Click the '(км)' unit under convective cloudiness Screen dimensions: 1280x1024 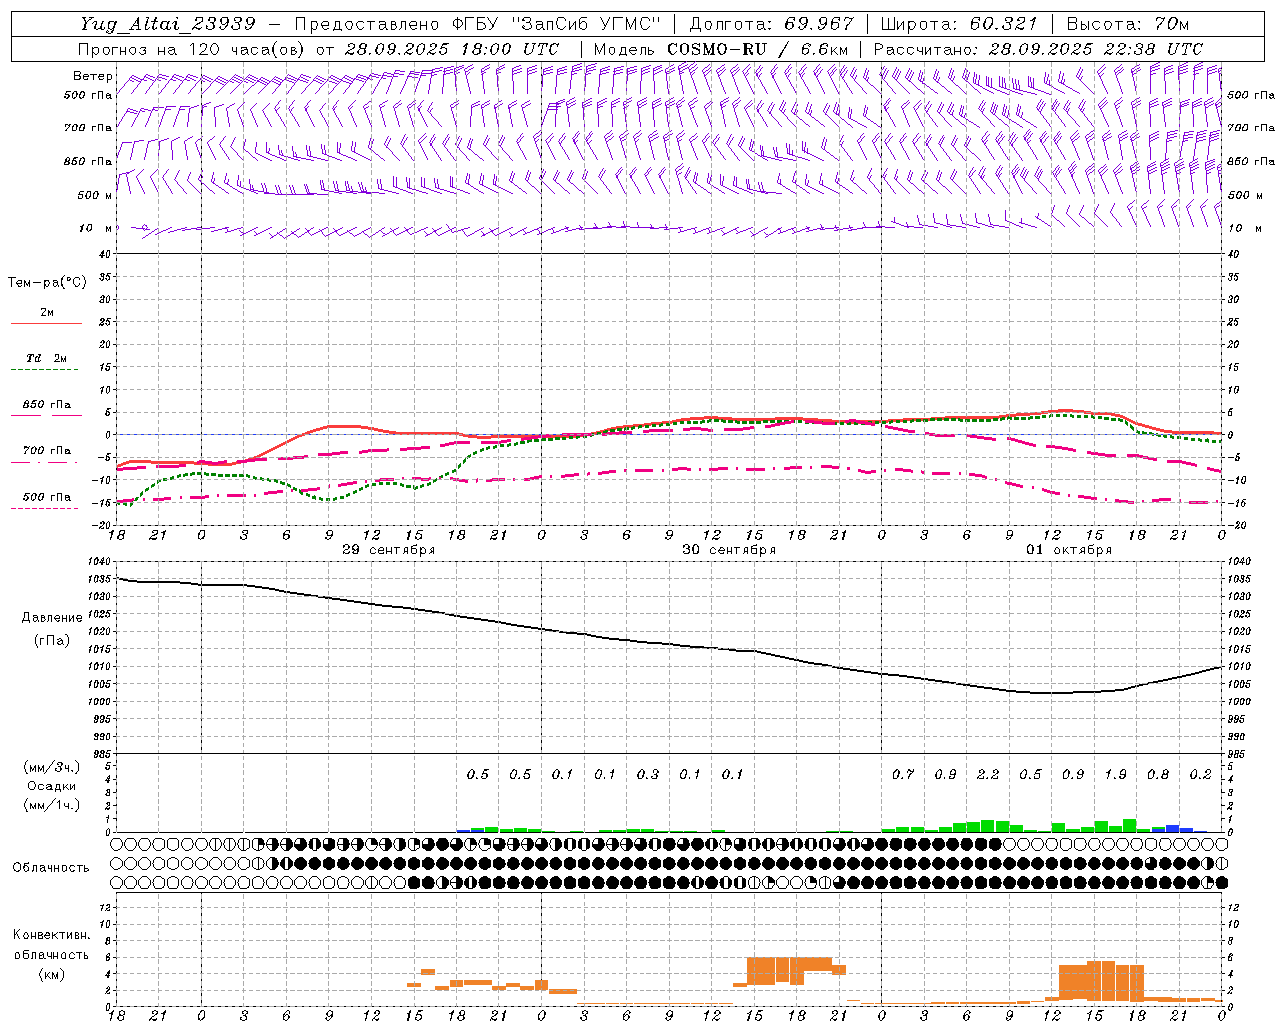(x=51, y=973)
